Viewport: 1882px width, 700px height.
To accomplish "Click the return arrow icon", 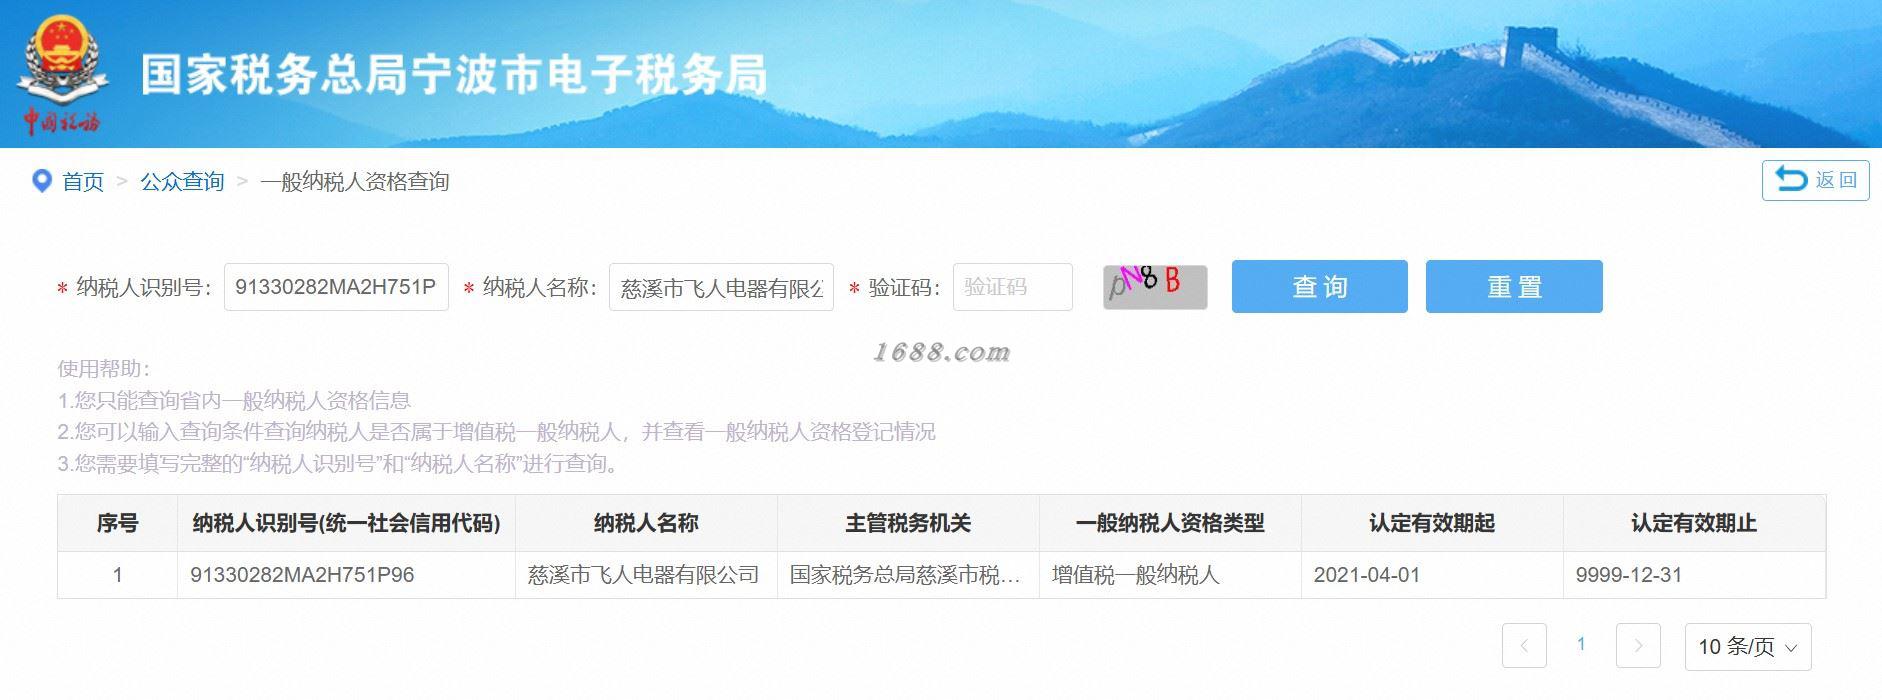I will [1790, 179].
